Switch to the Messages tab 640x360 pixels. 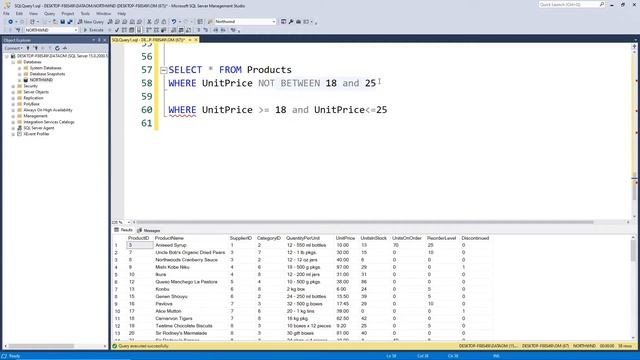pos(149,230)
